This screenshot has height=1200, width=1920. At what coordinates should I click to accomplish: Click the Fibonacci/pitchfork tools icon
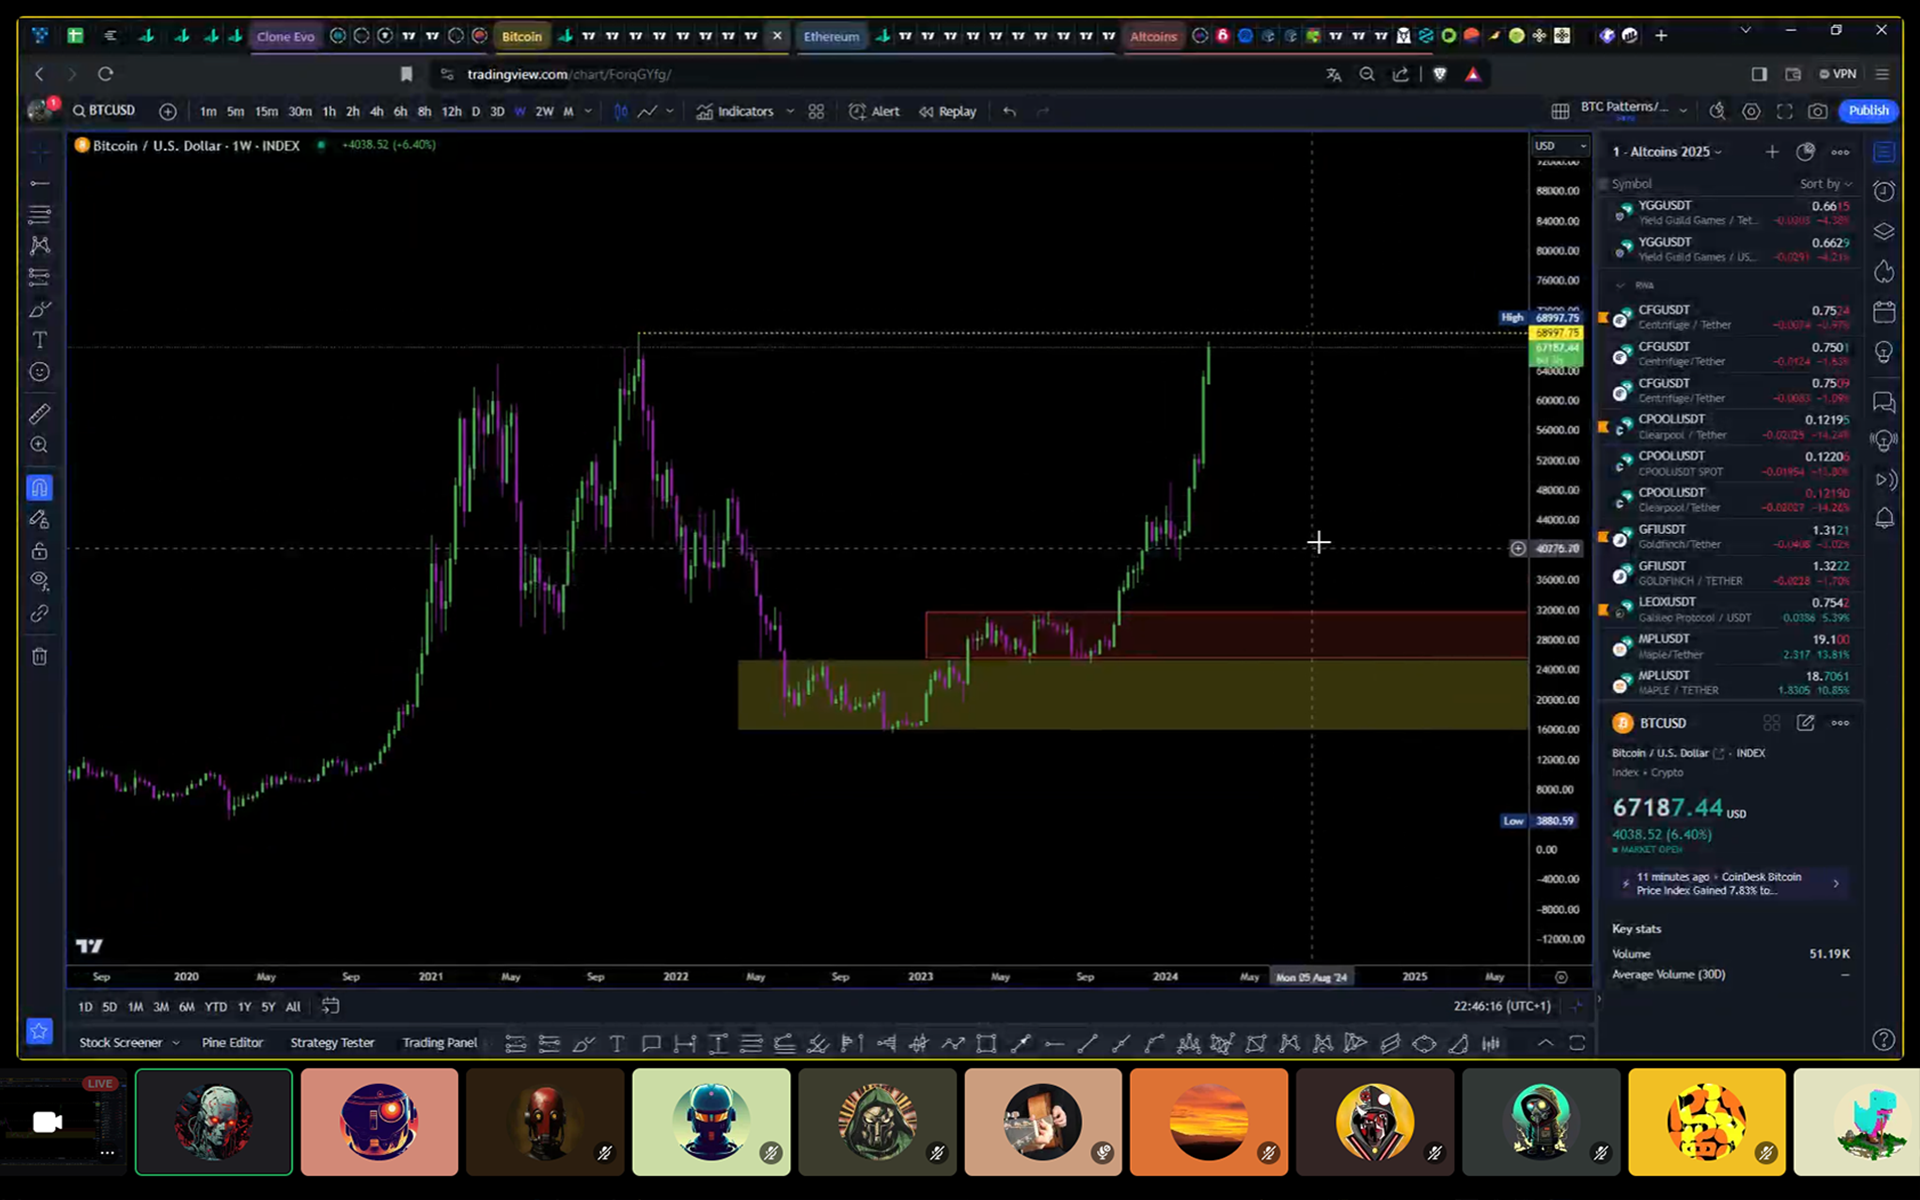[40, 214]
